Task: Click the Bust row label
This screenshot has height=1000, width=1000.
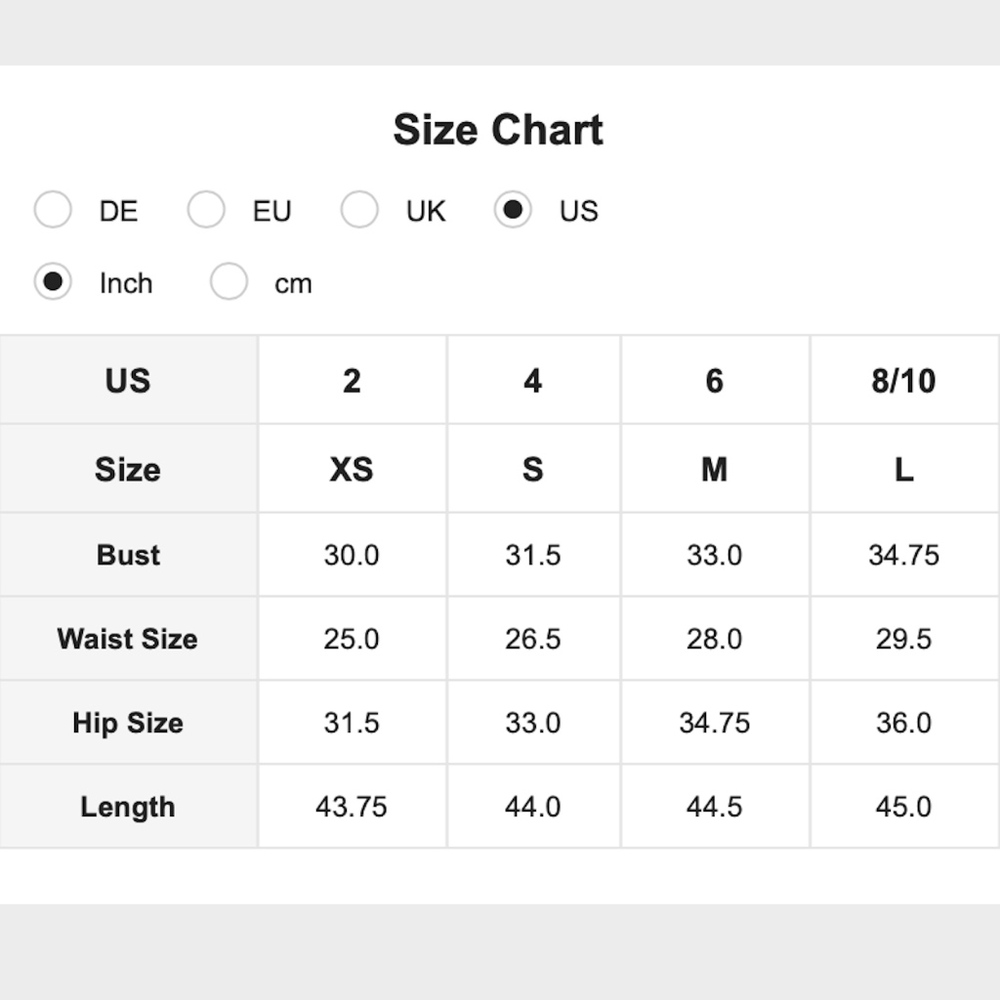Action: point(128,555)
